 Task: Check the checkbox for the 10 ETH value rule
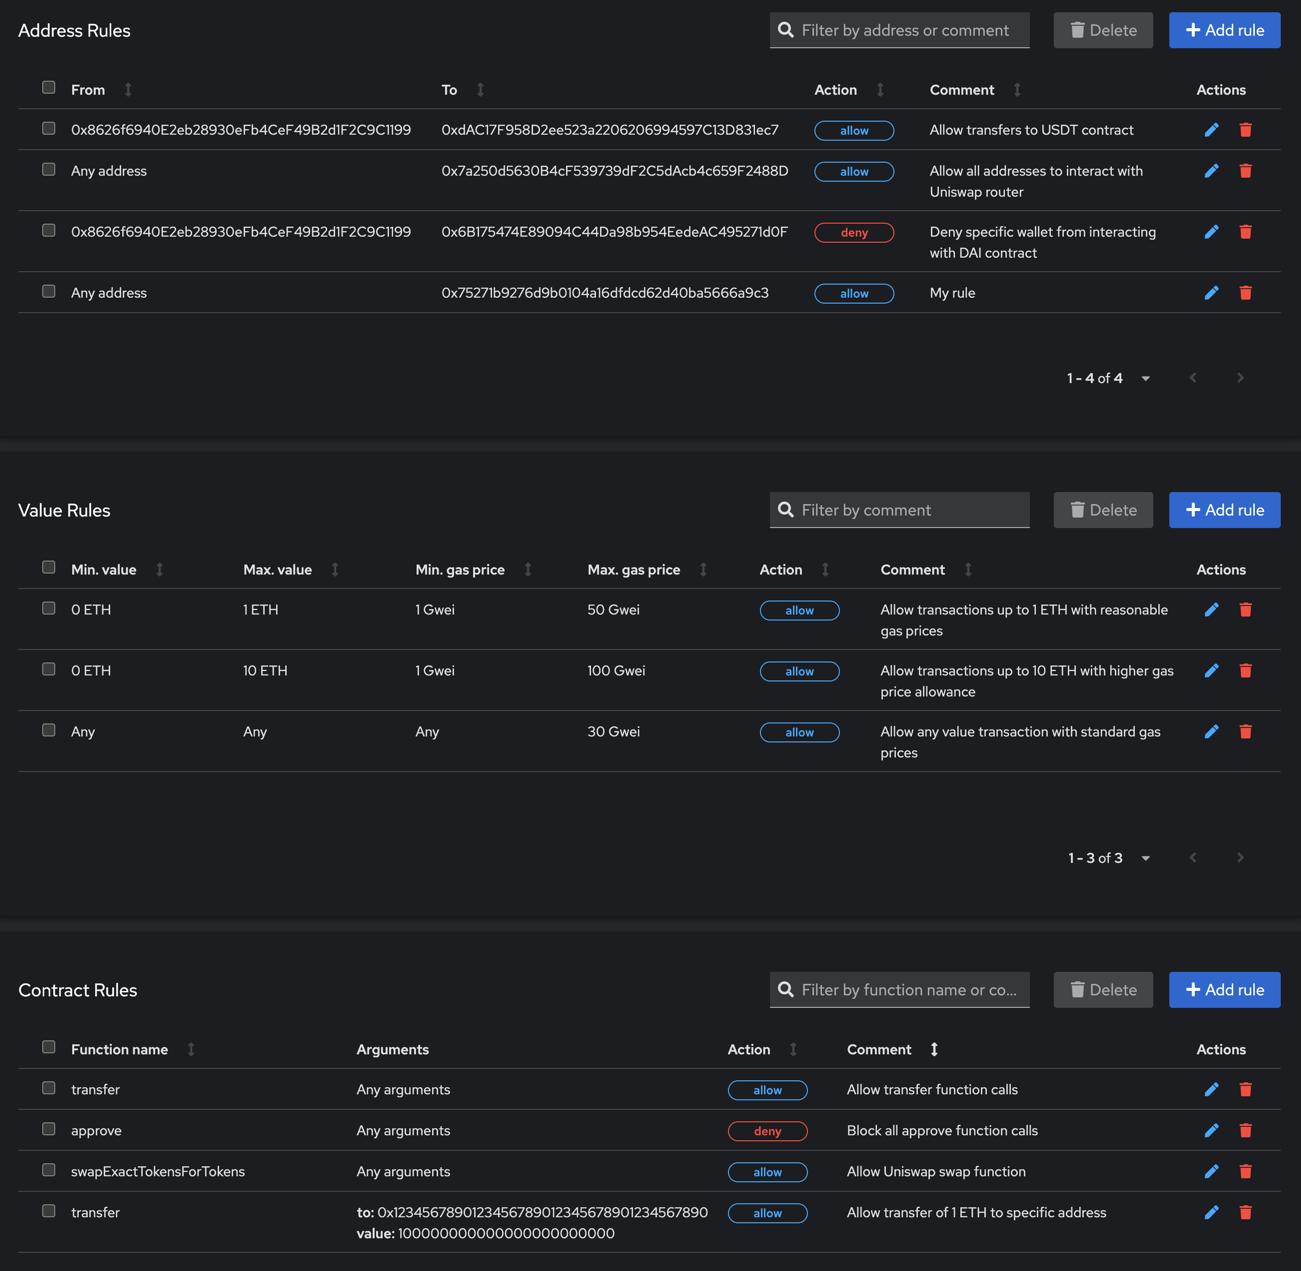[48, 669]
